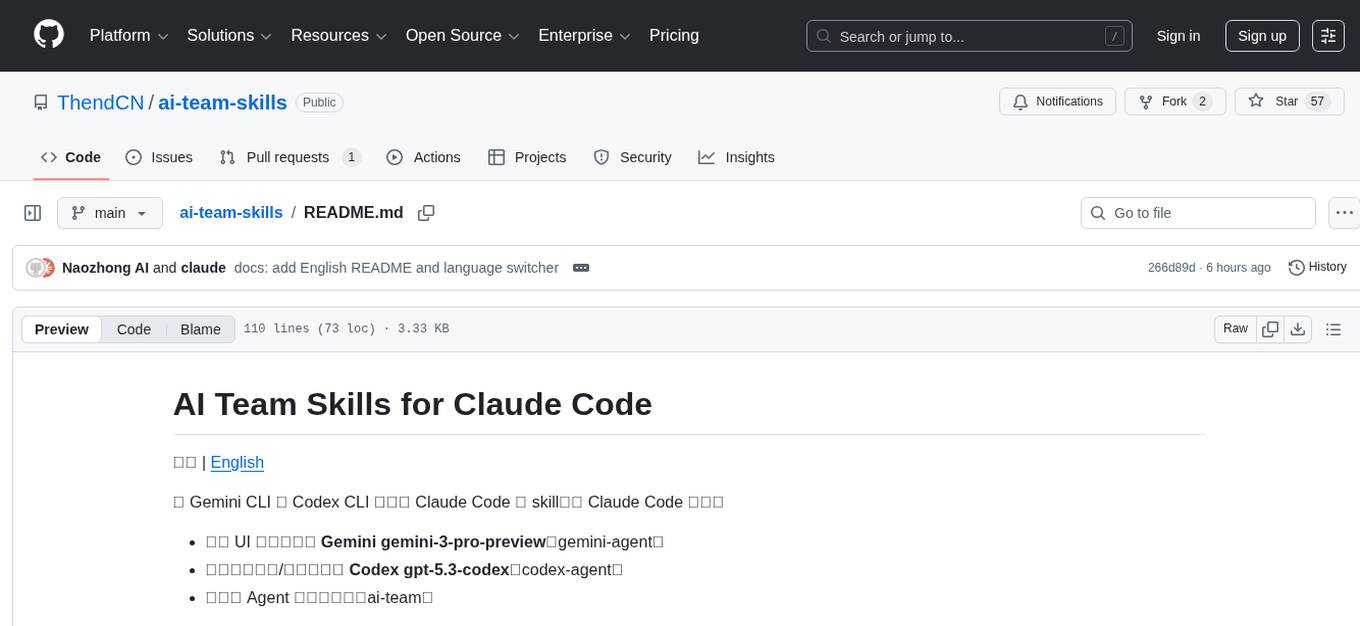Click the Go to file field
The height and width of the screenshot is (626, 1360).
pyautogui.click(x=1198, y=213)
